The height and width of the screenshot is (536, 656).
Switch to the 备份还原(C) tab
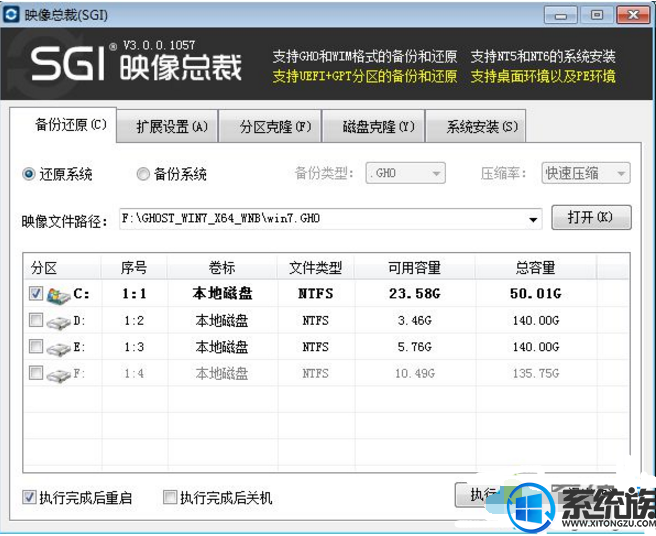[x=63, y=125]
